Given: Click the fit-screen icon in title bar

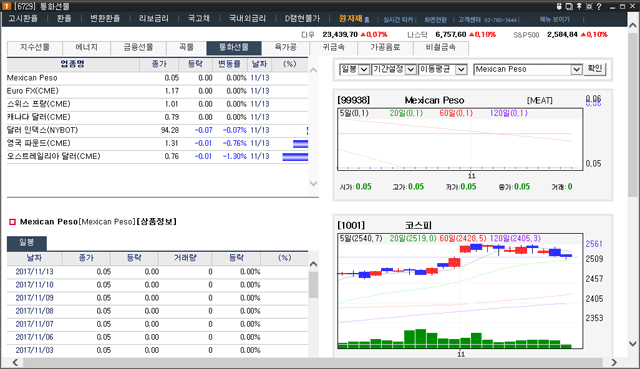Looking at the screenshot, I should point(589,6).
